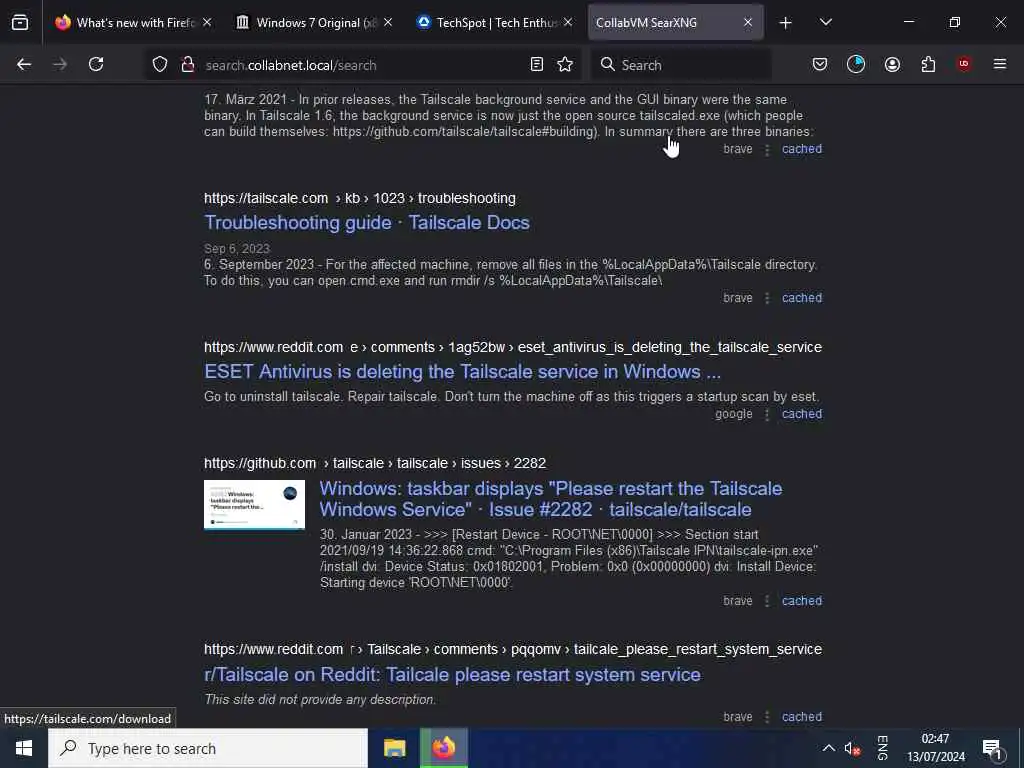
Task: Open uBlock Origin extension icon
Action: 964,64
